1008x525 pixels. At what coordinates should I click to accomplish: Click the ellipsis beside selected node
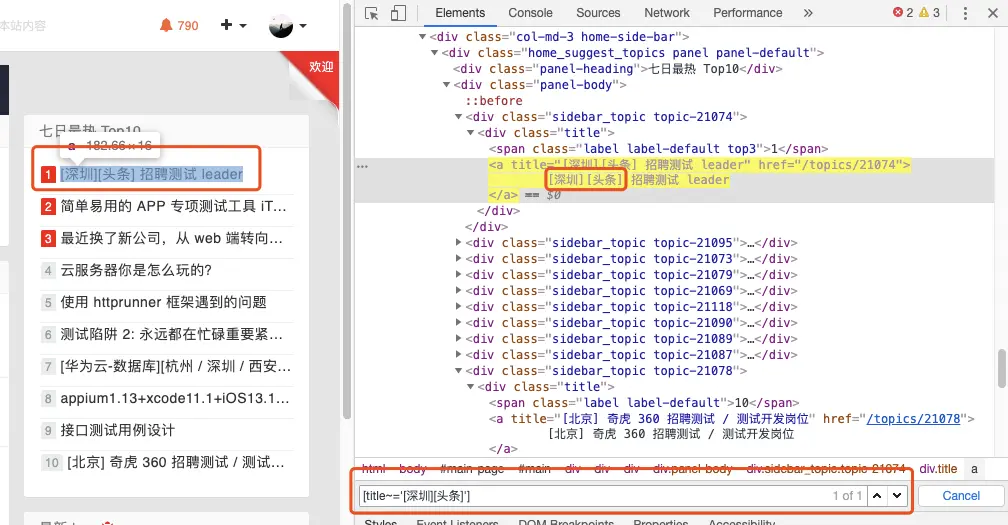[363, 166]
